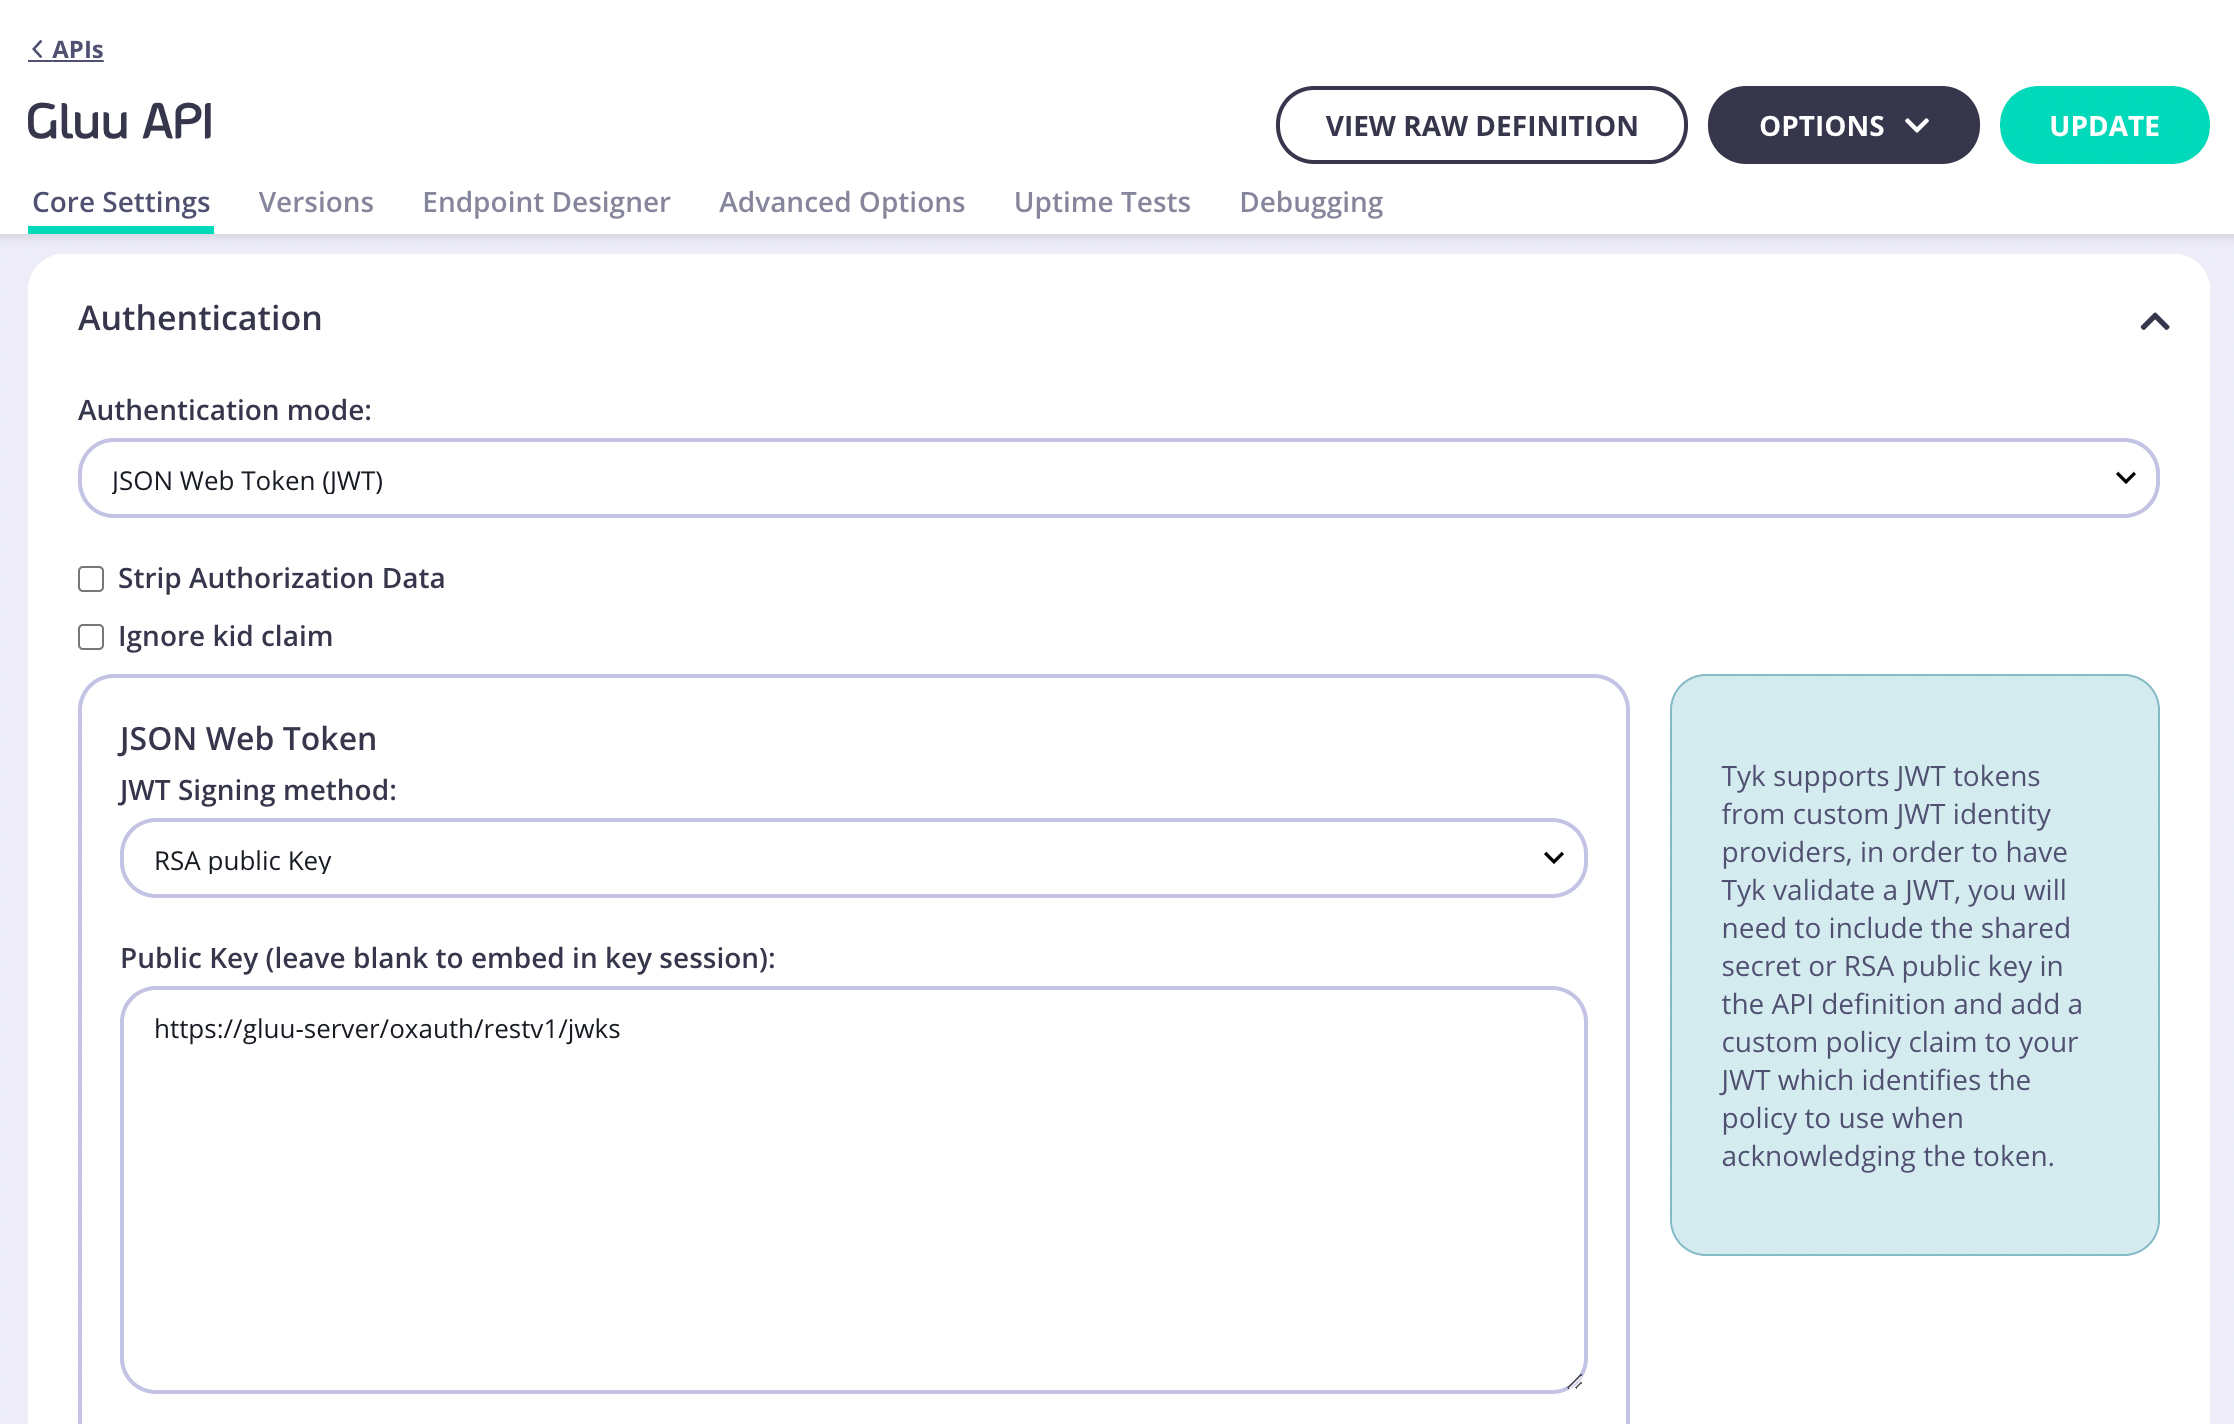This screenshot has height=1424, width=2234.
Task: Open the JWT Signing method dropdown
Action: (853, 858)
